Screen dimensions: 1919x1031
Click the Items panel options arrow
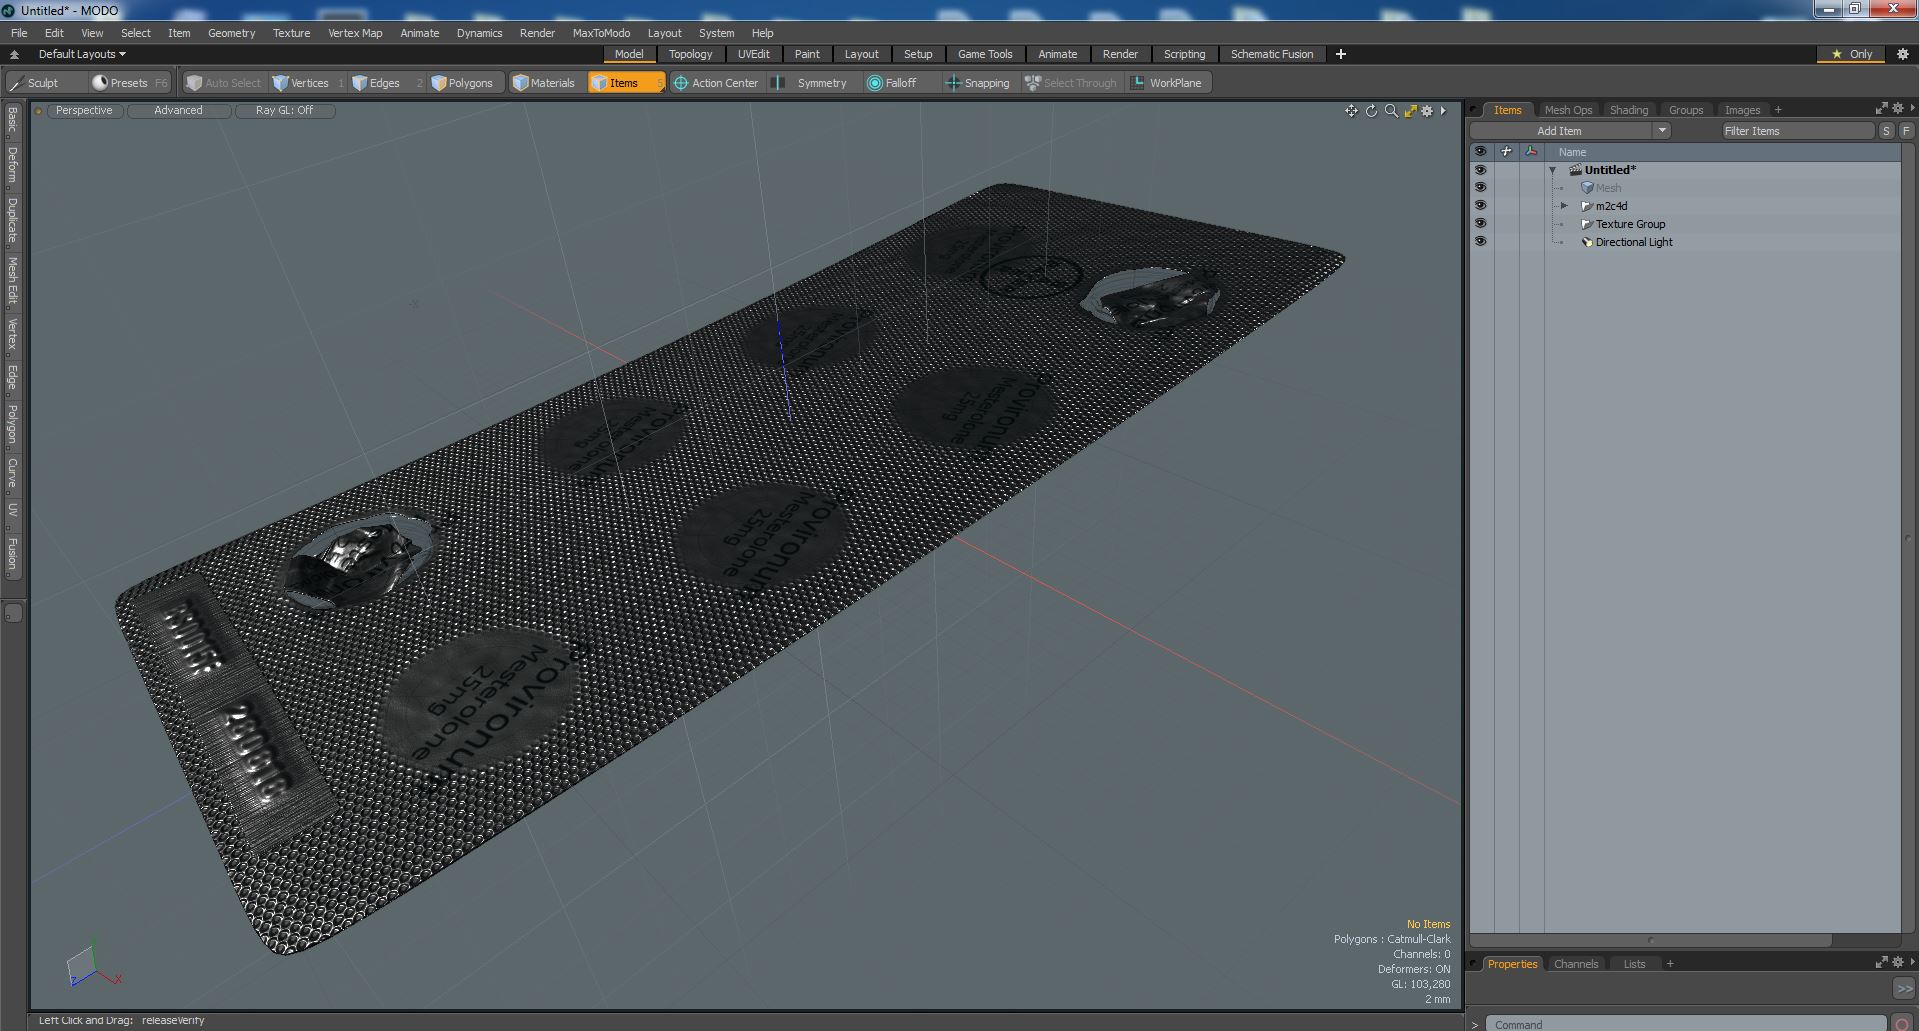tap(1912, 108)
